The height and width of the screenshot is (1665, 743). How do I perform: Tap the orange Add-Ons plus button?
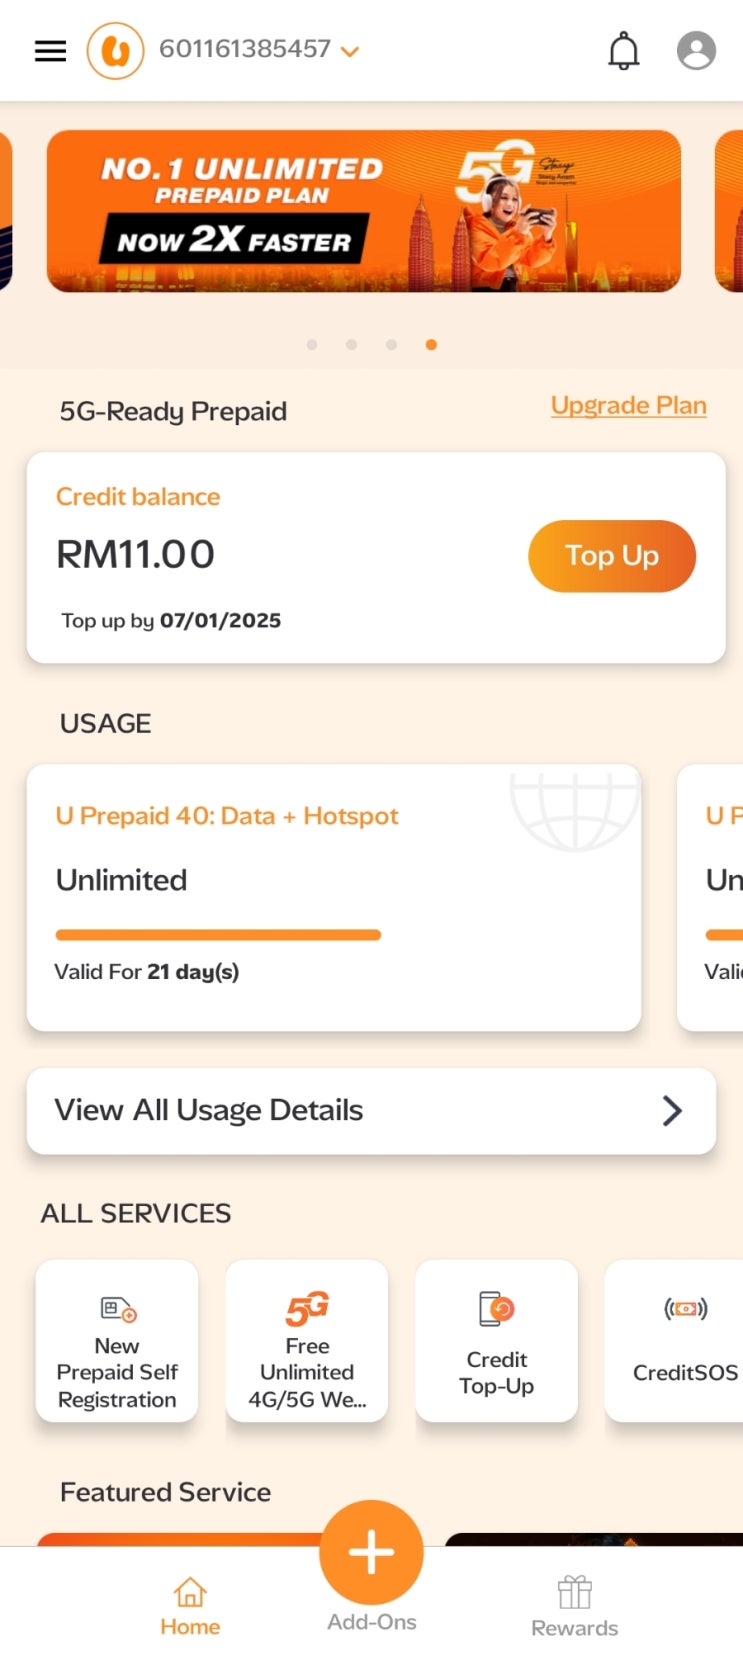[x=371, y=1553]
